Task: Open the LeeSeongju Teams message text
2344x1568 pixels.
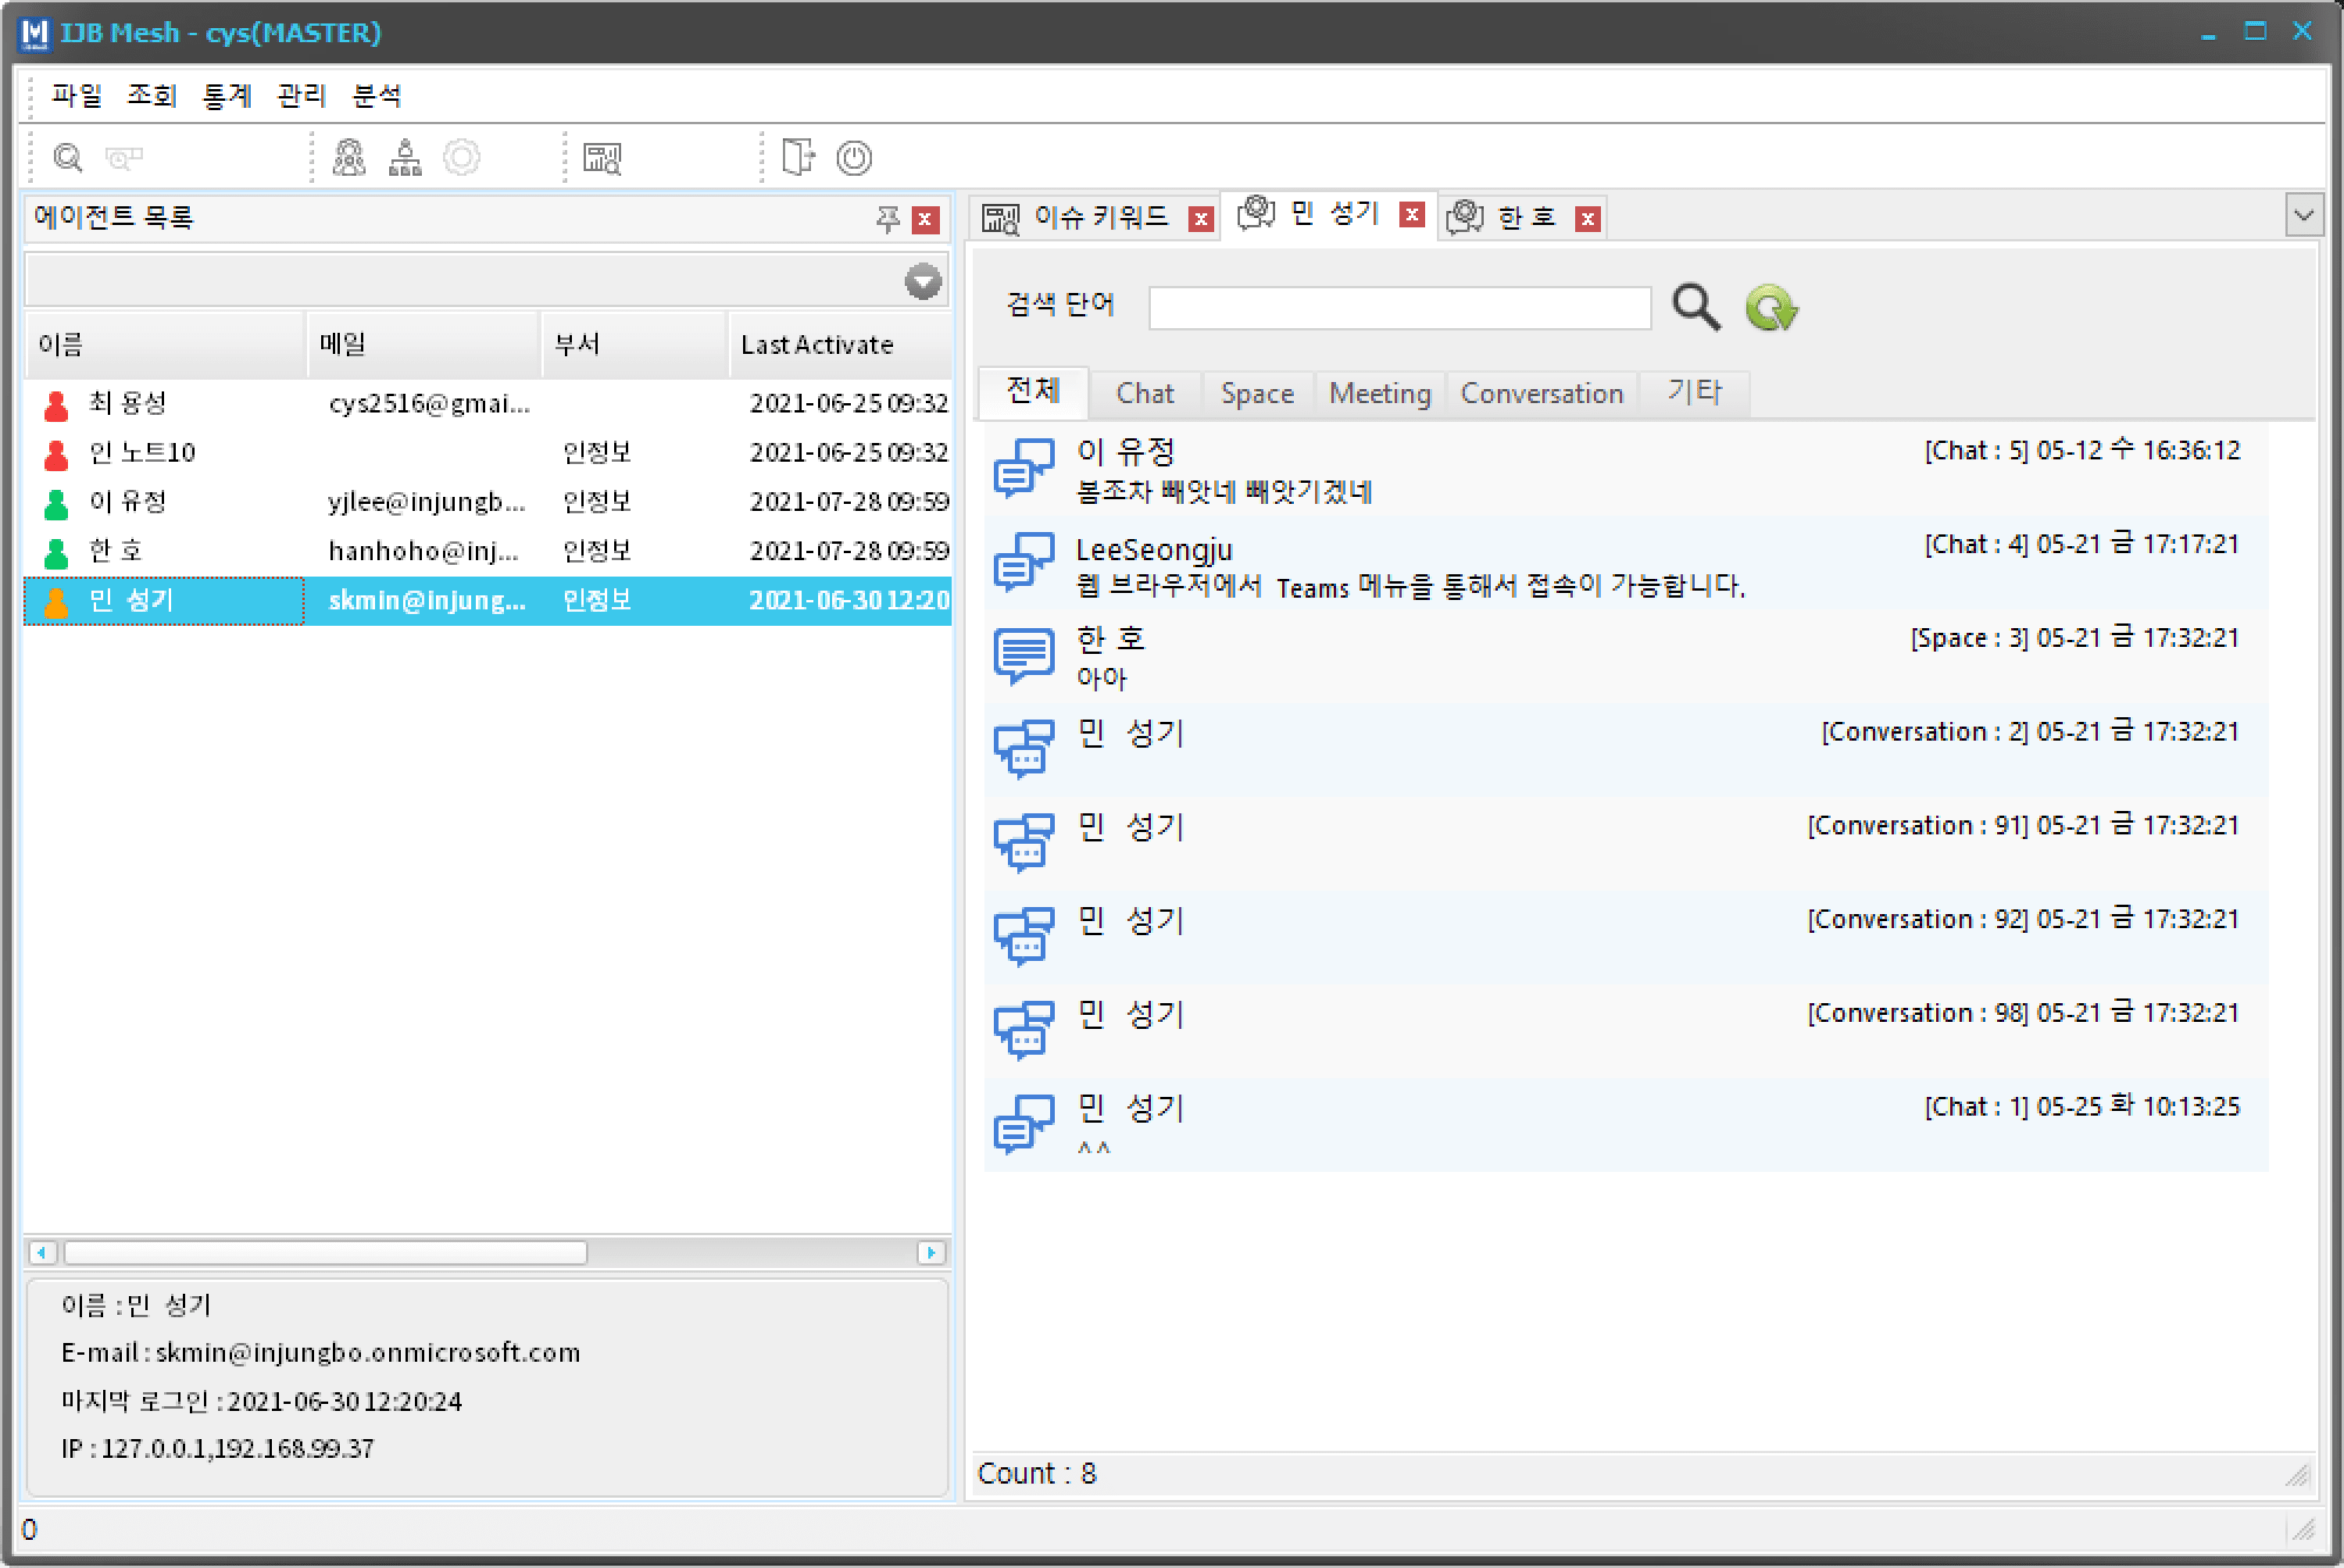Action: [1410, 586]
